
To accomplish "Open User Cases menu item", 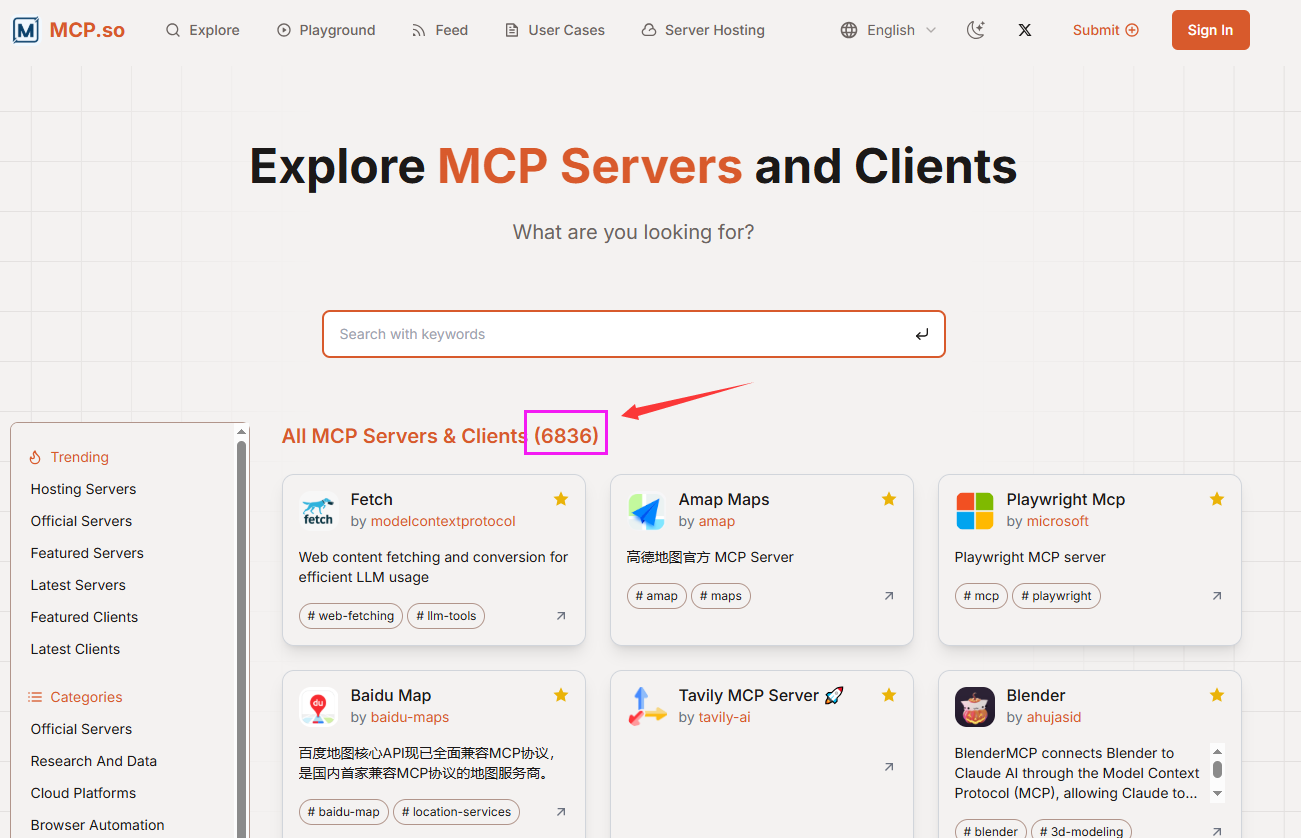I will 555,30.
